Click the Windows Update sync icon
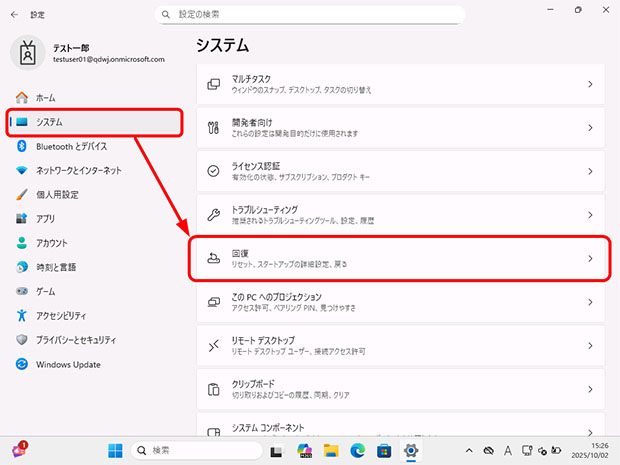 click(x=22, y=364)
